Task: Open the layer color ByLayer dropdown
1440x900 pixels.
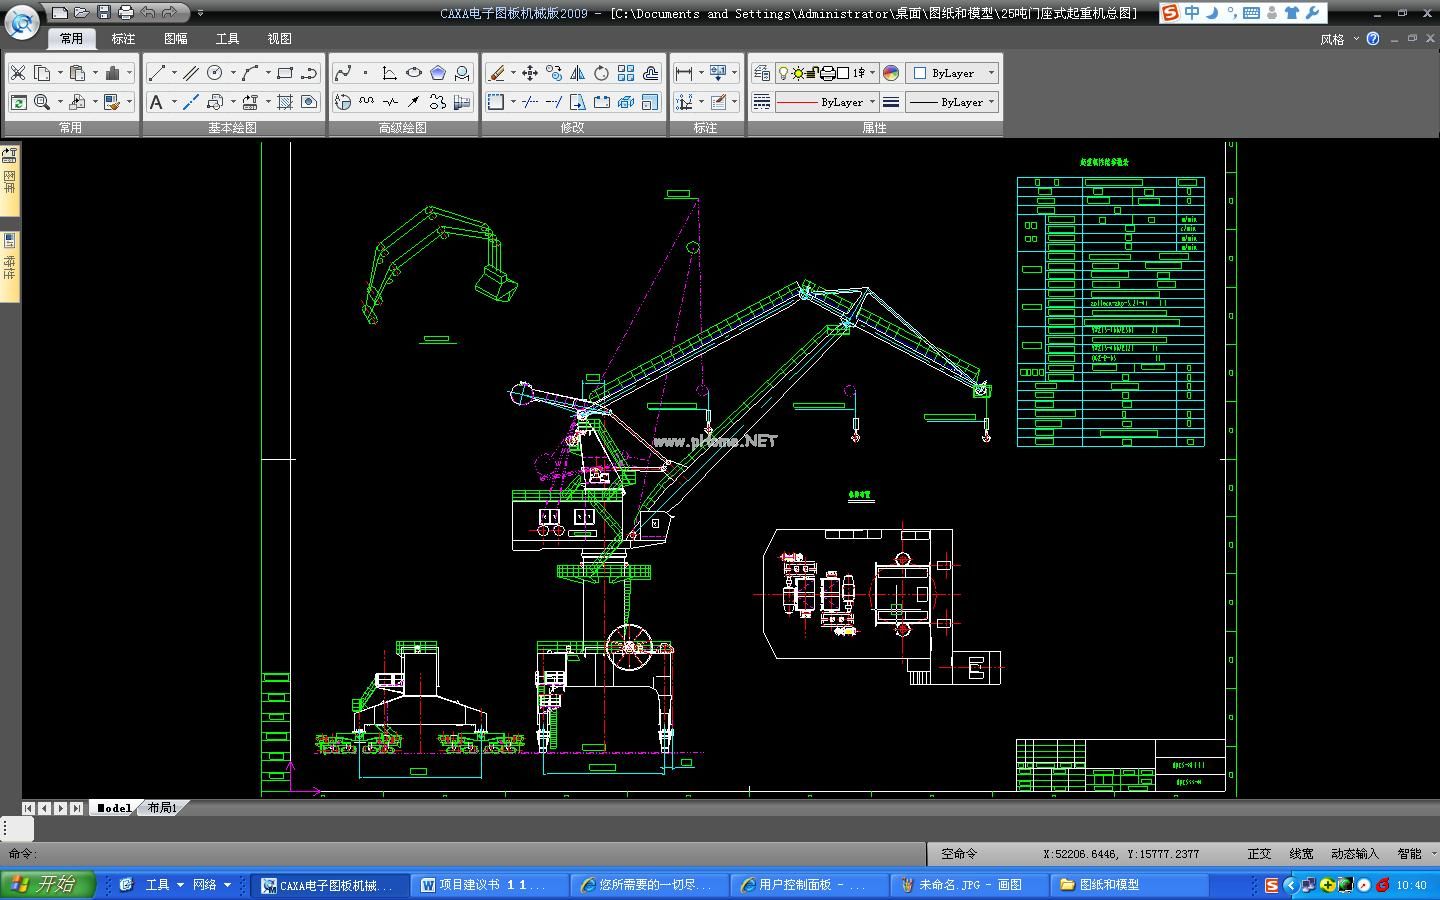Action: tap(991, 73)
